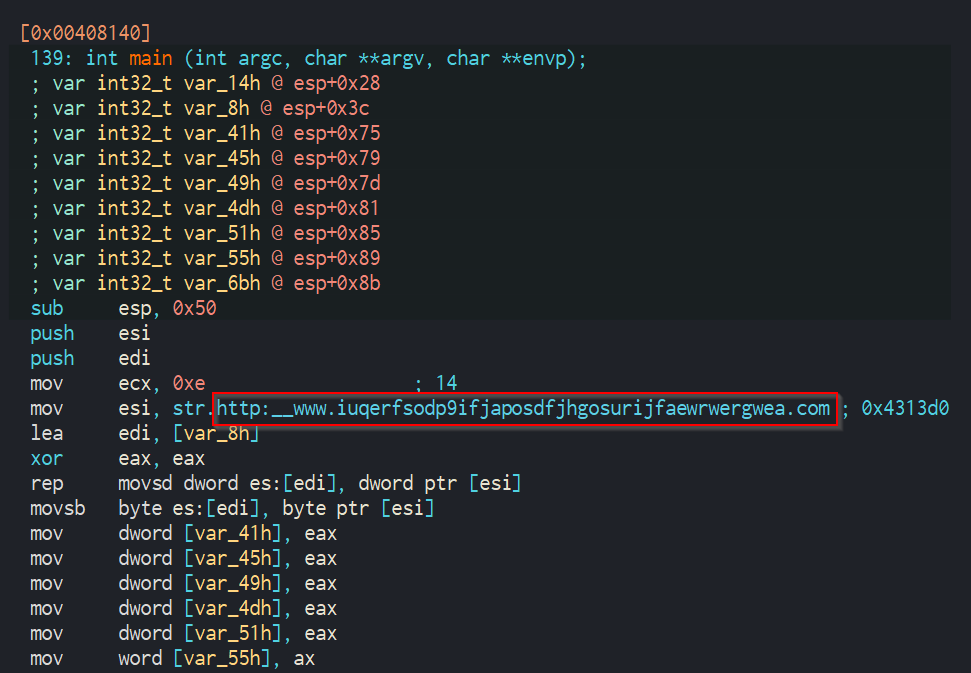Select mov dword [var_49h], eax line
This screenshot has height=673, width=971.
(184, 584)
